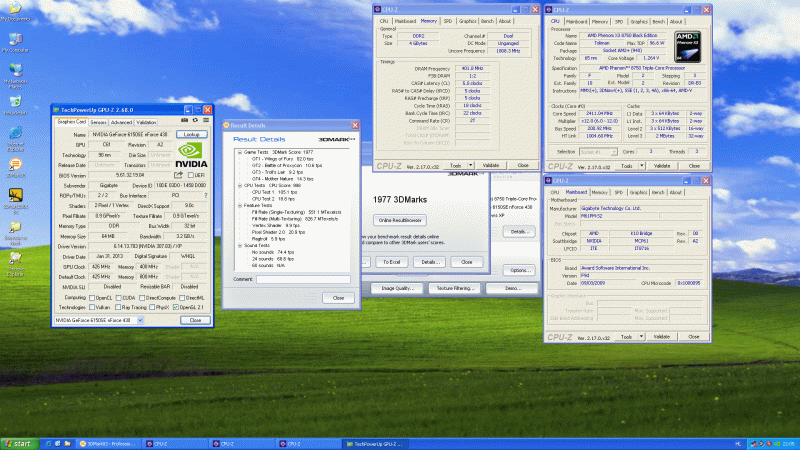Click the To Excel button
Image resolution: width=800 pixels, height=450 pixels.
click(391, 262)
